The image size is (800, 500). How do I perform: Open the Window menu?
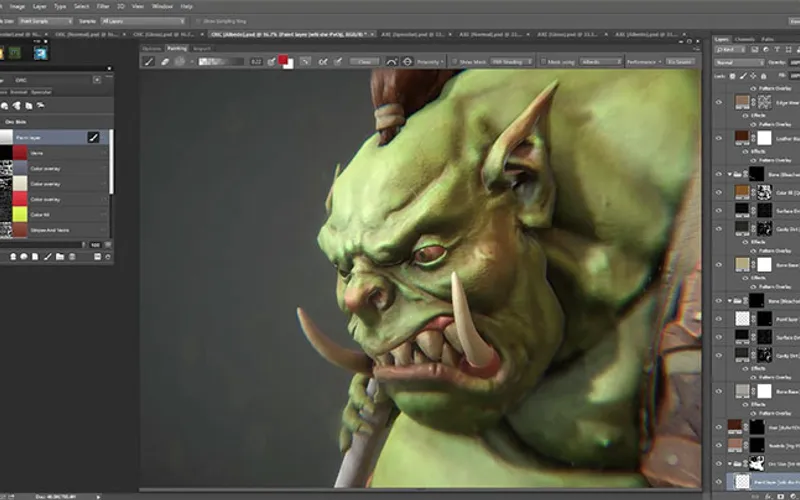click(162, 6)
